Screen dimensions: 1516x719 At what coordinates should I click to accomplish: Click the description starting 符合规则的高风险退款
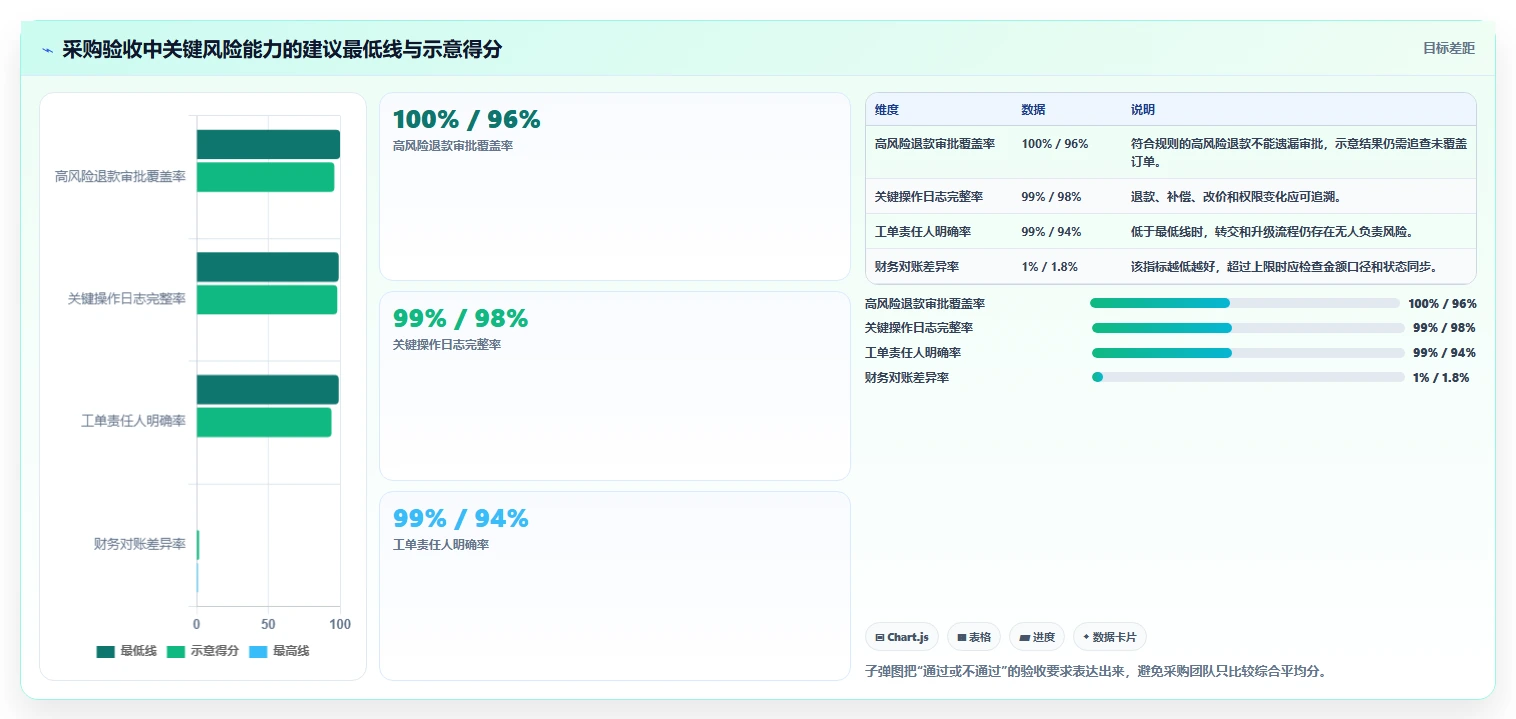[1299, 152]
